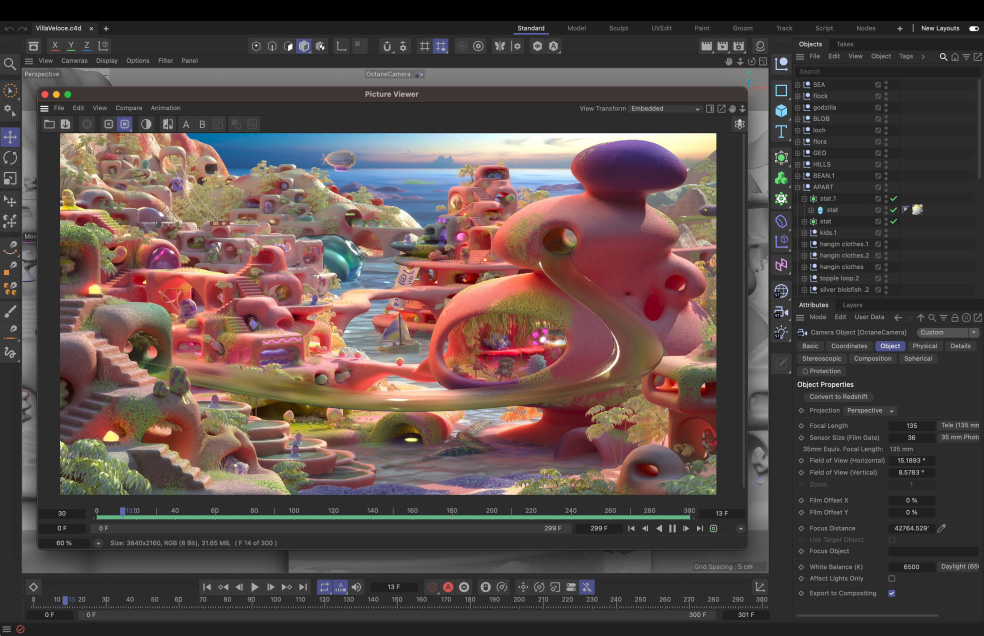Open the Coordinates attribute tab
Image resolution: width=984 pixels, height=636 pixels.
[x=849, y=346]
